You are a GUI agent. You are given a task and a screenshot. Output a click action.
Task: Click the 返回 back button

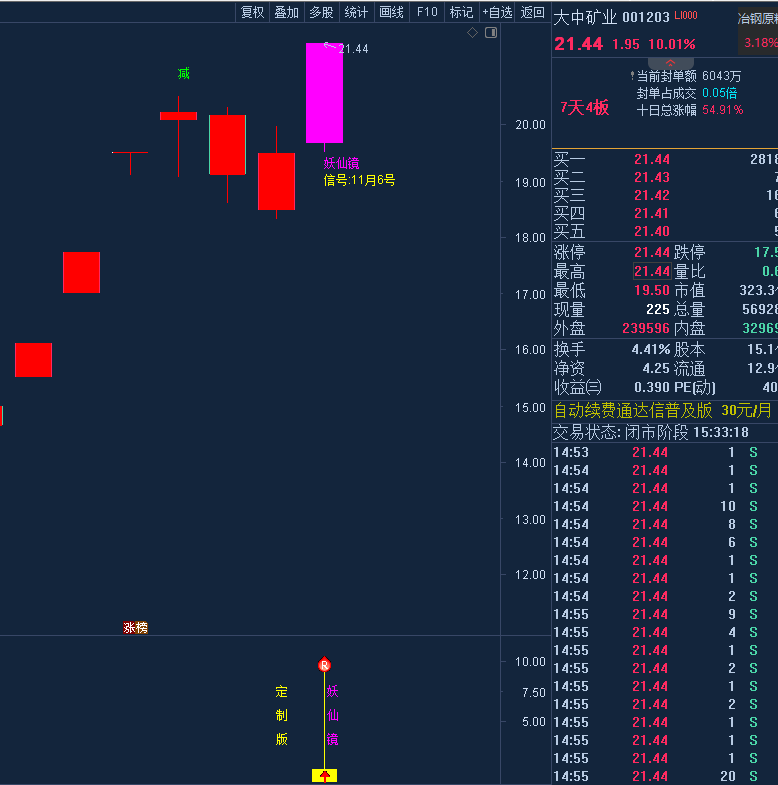(533, 12)
